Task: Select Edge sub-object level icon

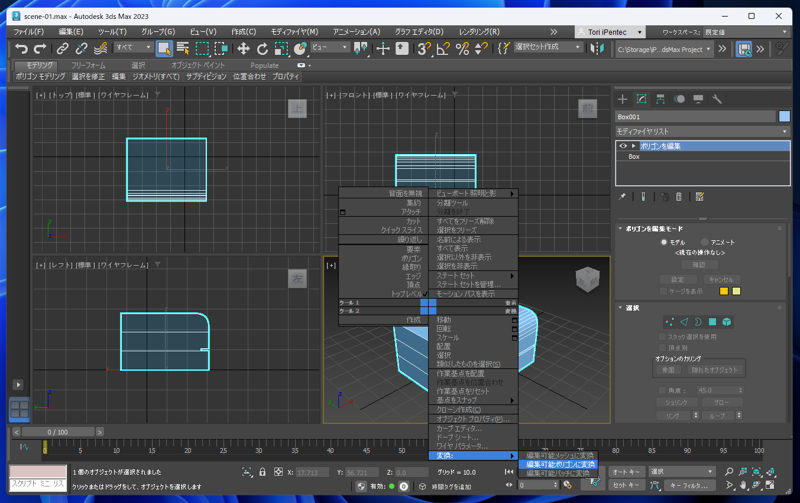Action: (684, 321)
